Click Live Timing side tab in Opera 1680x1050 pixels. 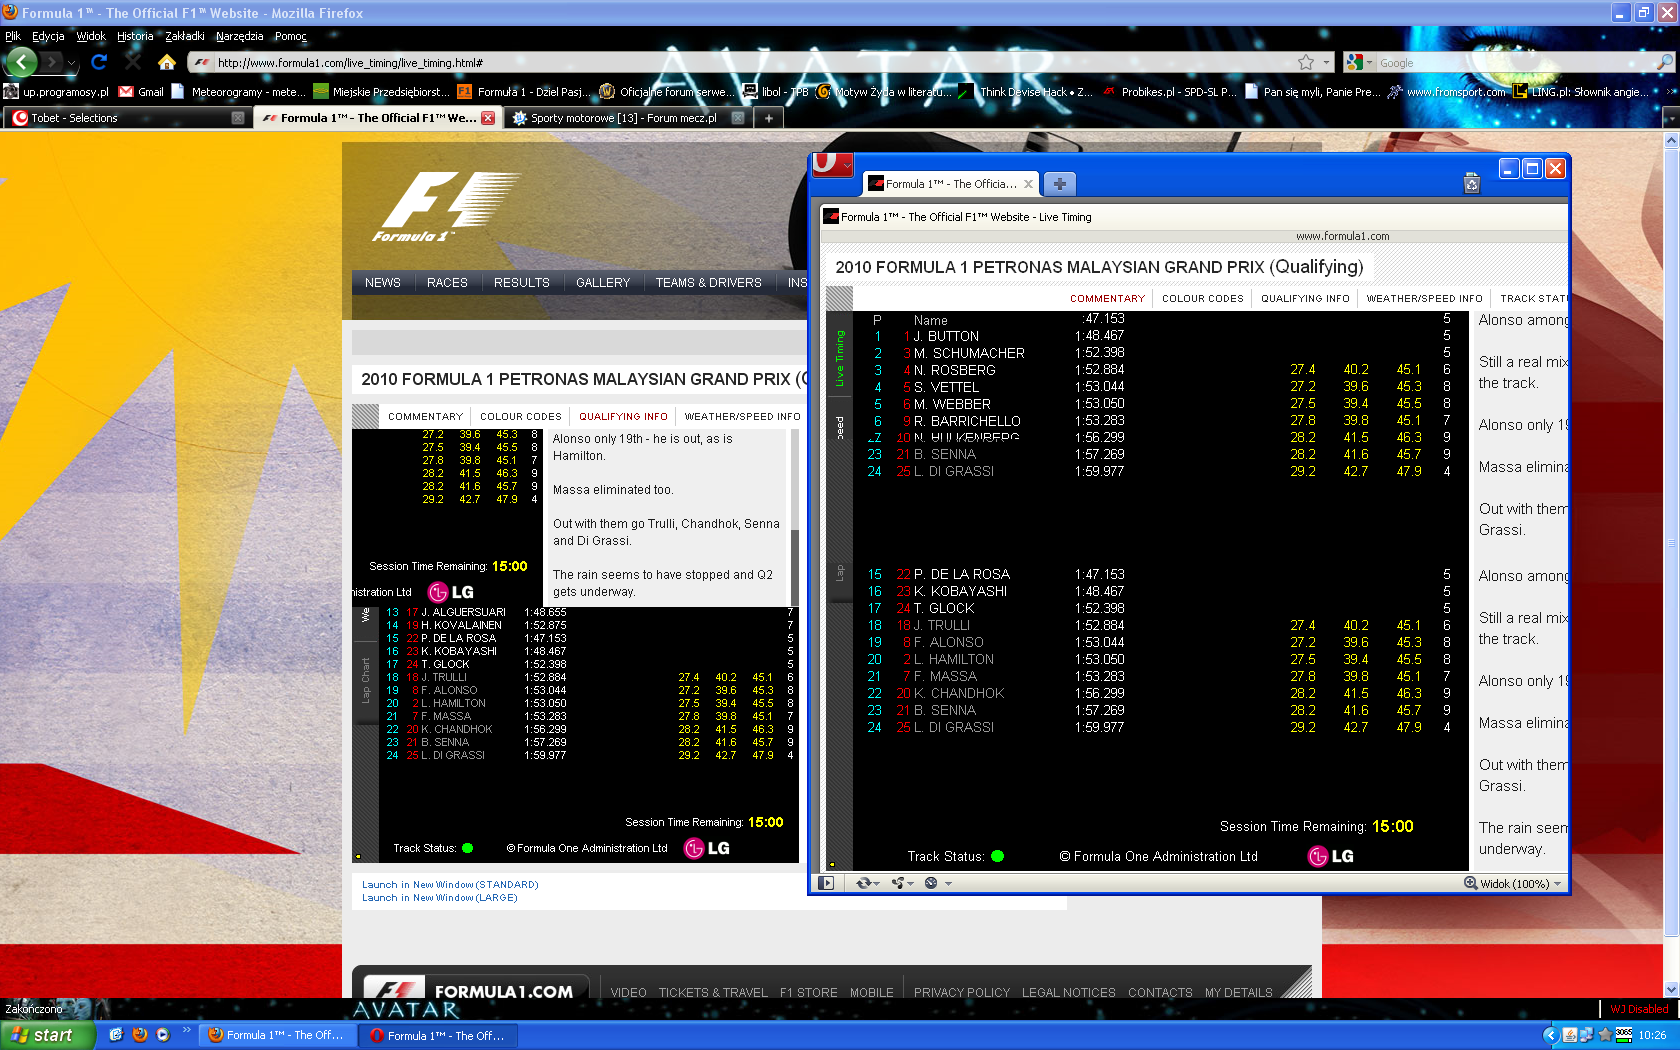pyautogui.click(x=839, y=358)
